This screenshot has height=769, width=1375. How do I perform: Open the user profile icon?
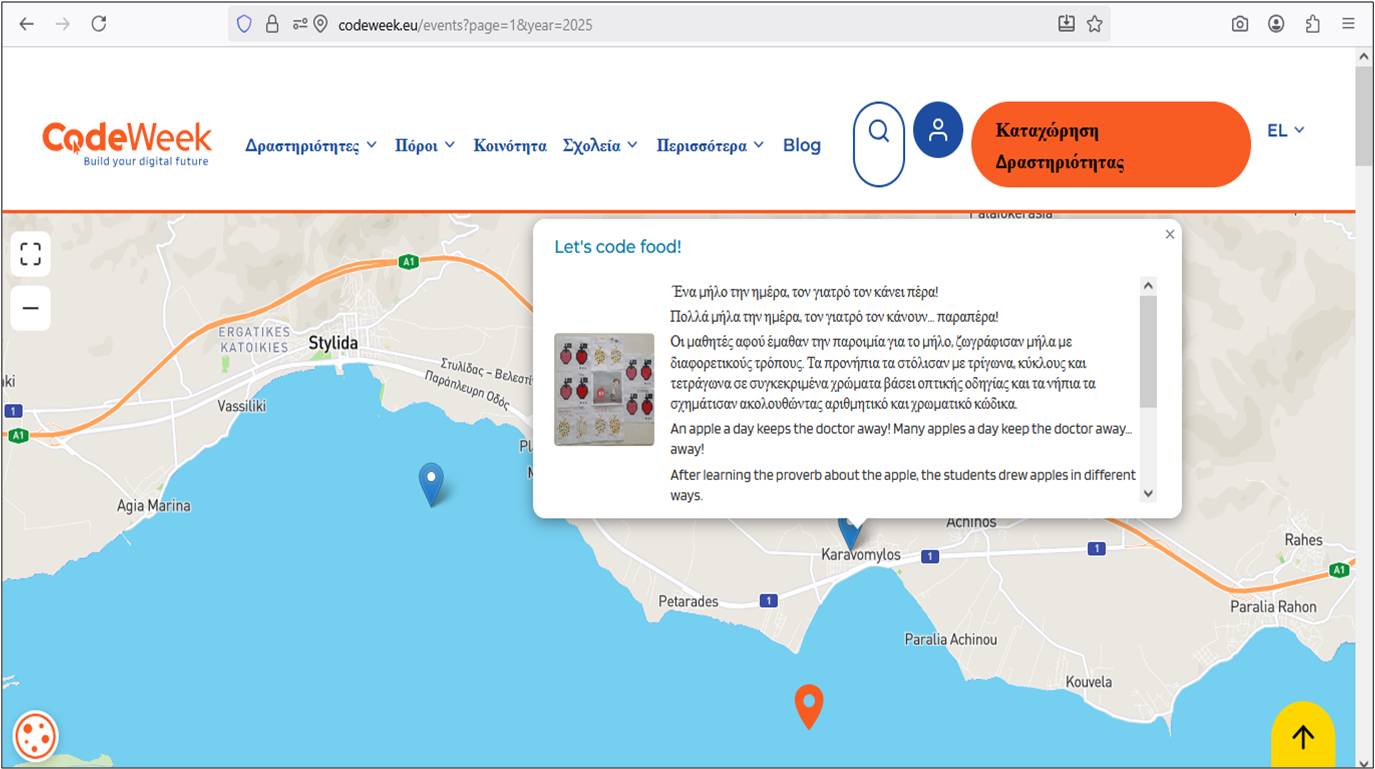pos(938,130)
